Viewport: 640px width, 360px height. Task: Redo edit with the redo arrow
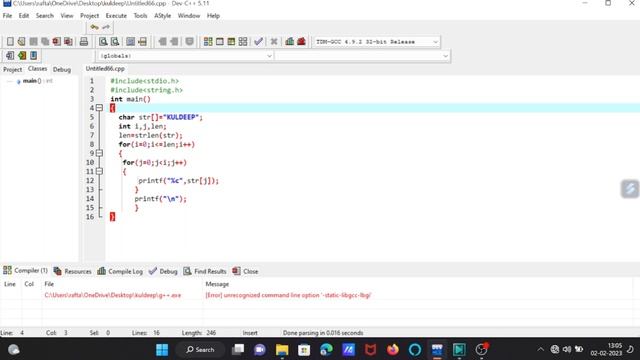pyautogui.click(x=106, y=27)
